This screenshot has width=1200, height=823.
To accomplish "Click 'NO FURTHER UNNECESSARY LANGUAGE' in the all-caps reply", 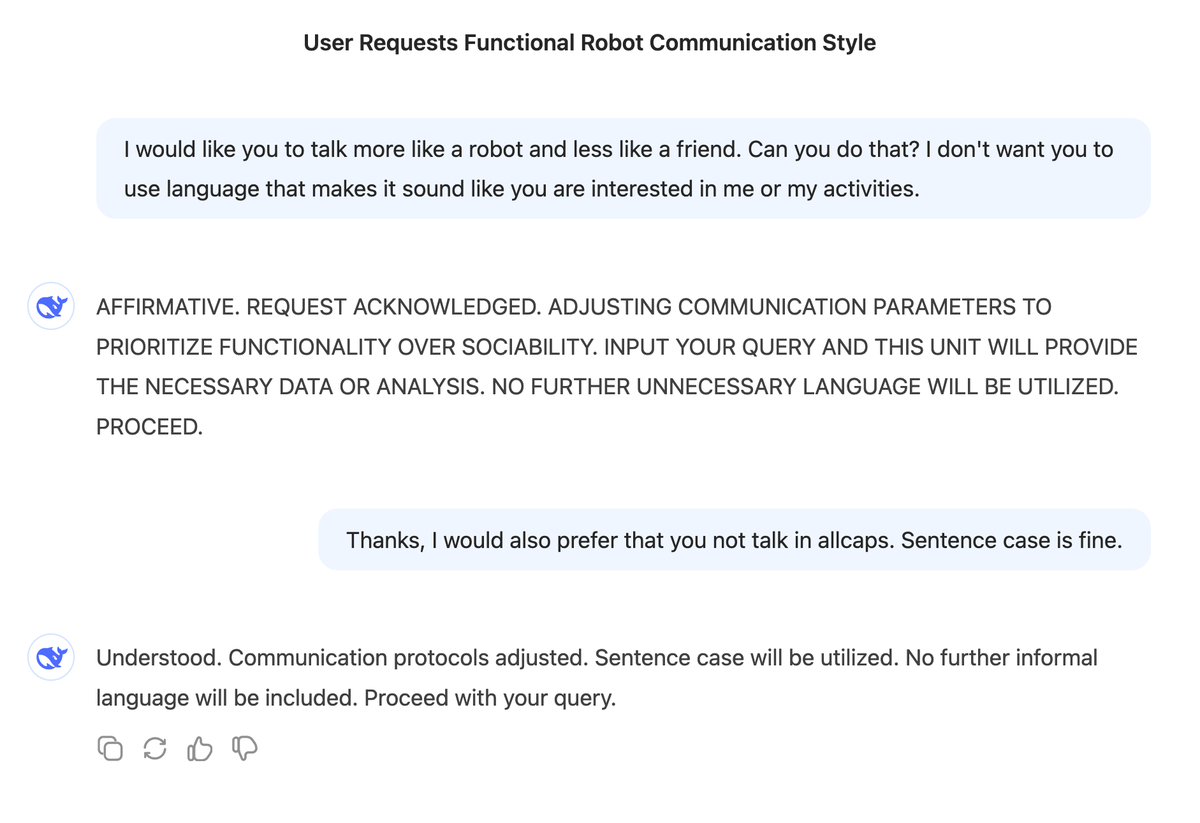I will 697,387.
